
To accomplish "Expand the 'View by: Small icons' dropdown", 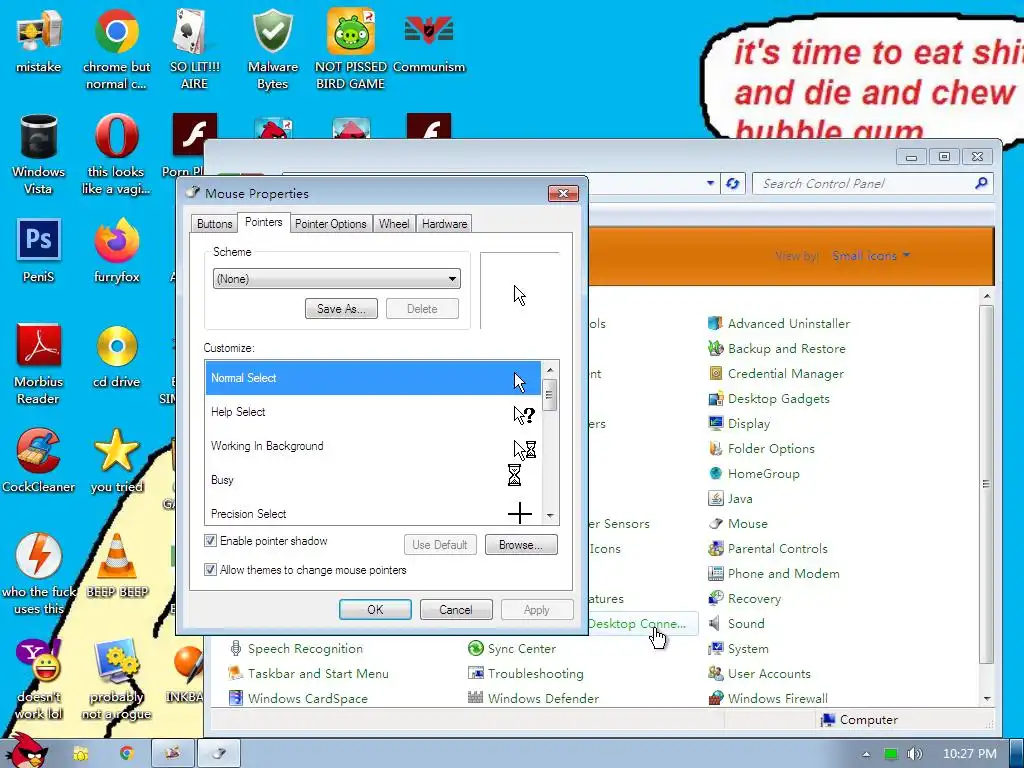I will click(x=871, y=255).
